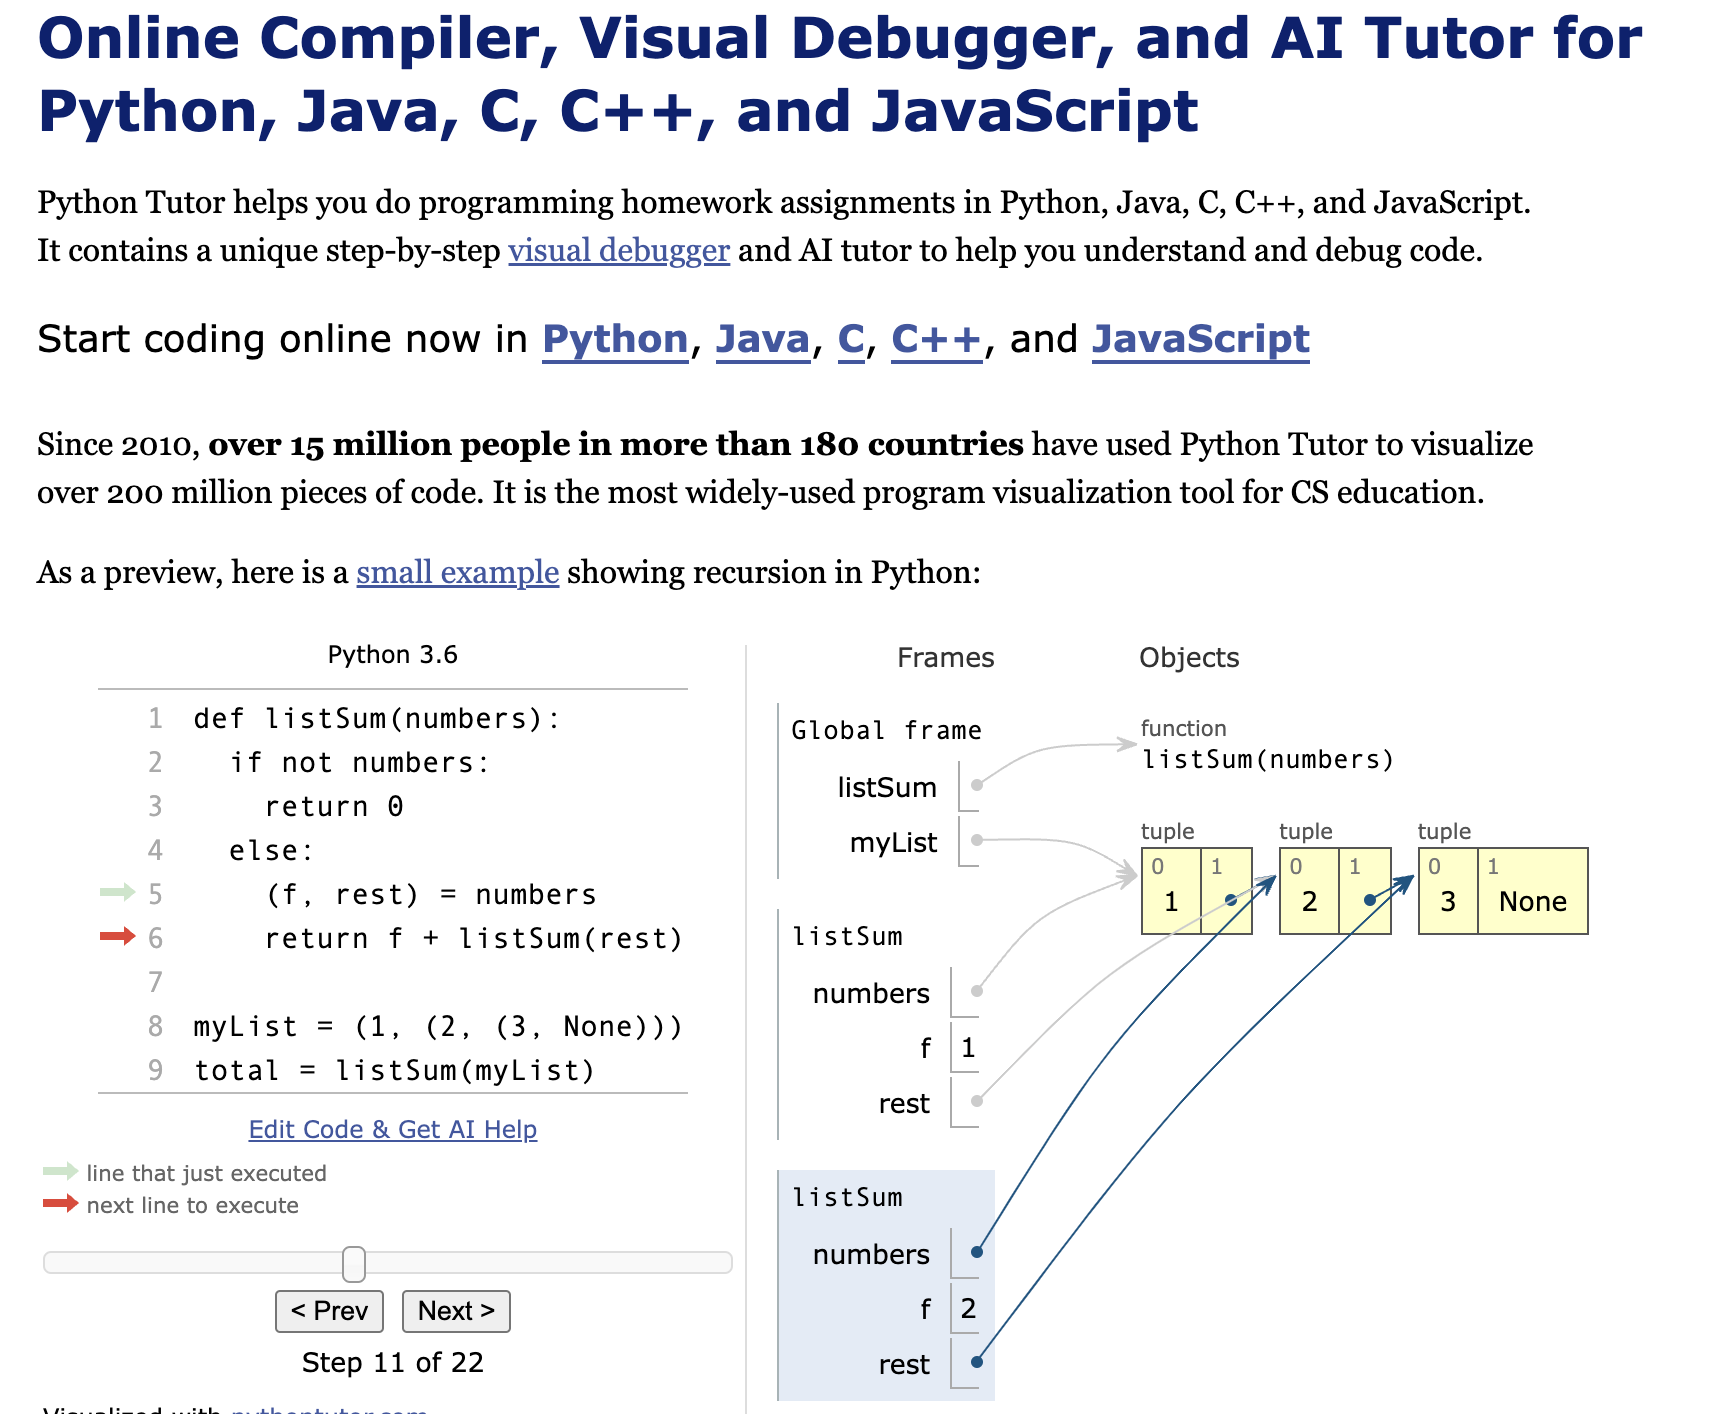Click the Objects heading
This screenshot has height=1414, width=1724.
[1189, 658]
